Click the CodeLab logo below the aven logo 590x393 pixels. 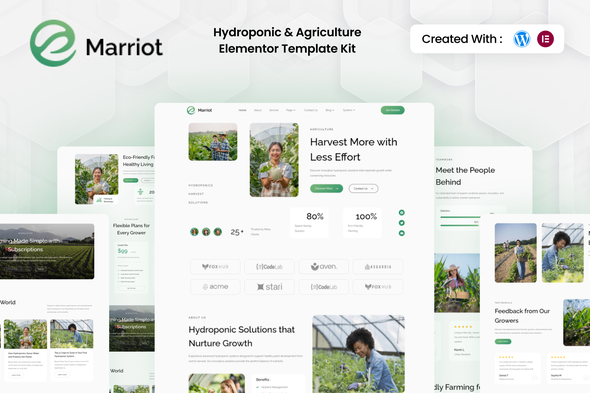[x=324, y=287]
